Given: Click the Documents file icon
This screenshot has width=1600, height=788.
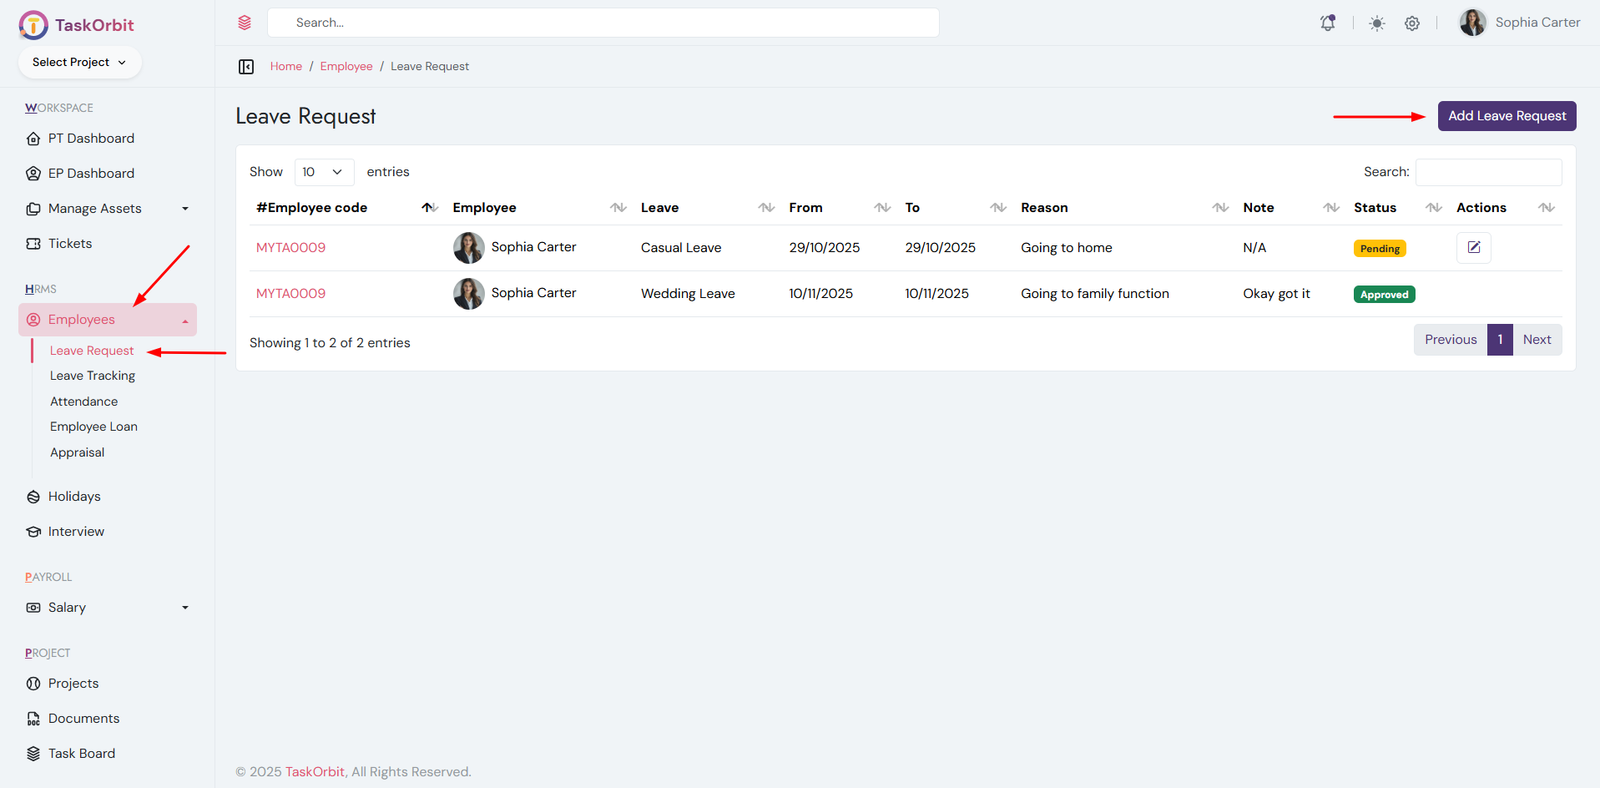Looking at the screenshot, I should (33, 719).
